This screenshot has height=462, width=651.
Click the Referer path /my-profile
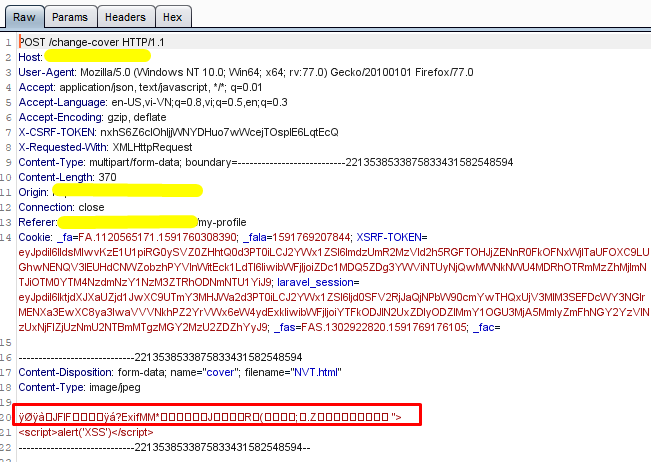coord(222,222)
